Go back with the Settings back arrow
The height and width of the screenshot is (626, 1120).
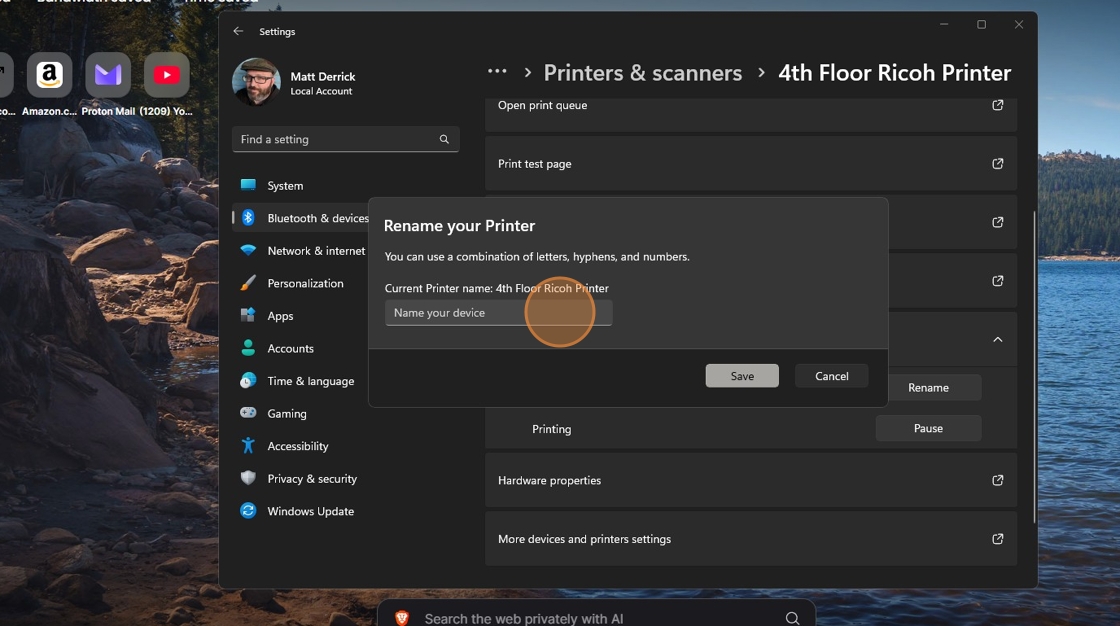[238, 32]
